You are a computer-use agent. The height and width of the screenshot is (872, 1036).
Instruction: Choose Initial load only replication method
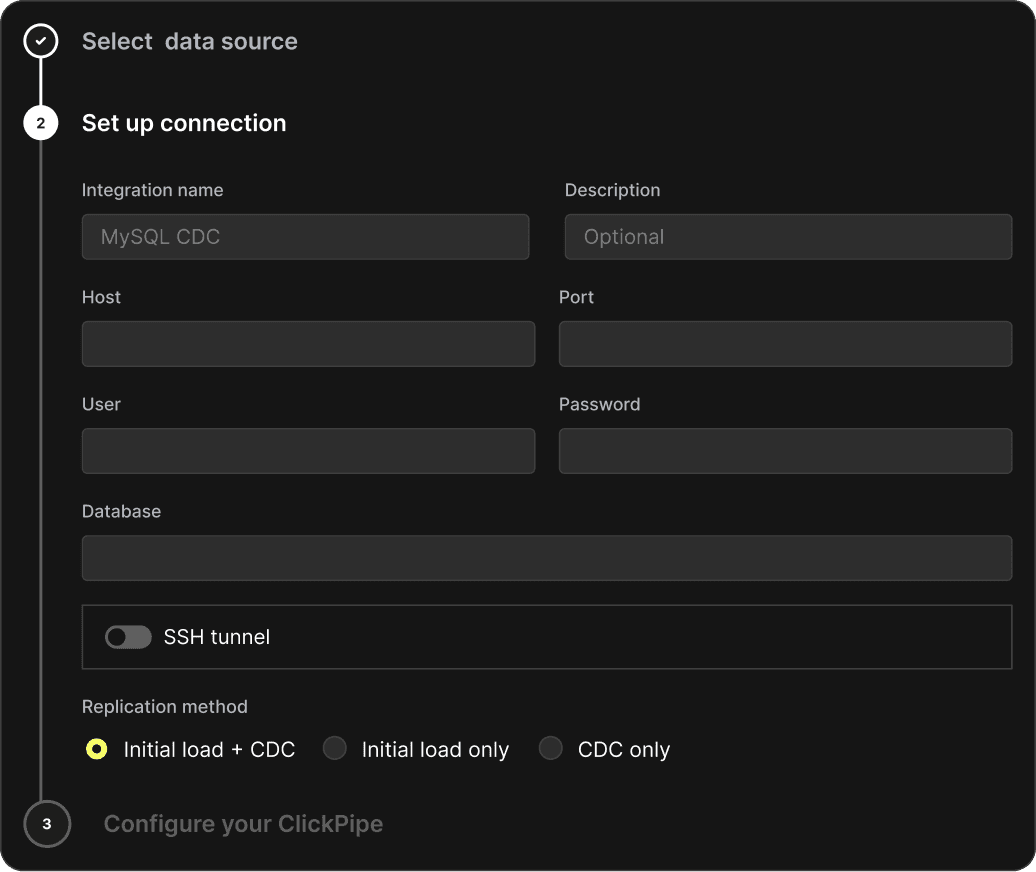click(x=334, y=748)
